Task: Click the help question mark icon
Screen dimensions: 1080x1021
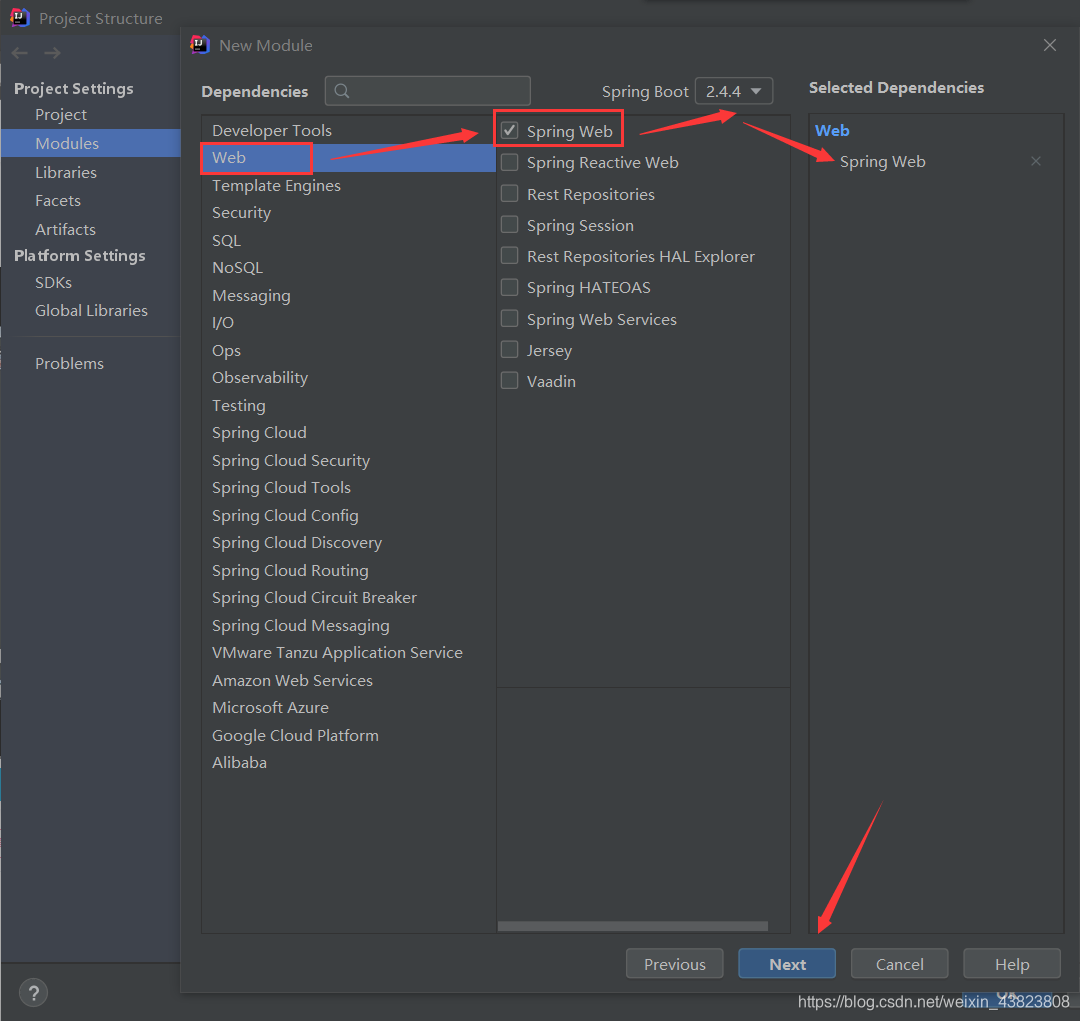Action: click(33, 993)
